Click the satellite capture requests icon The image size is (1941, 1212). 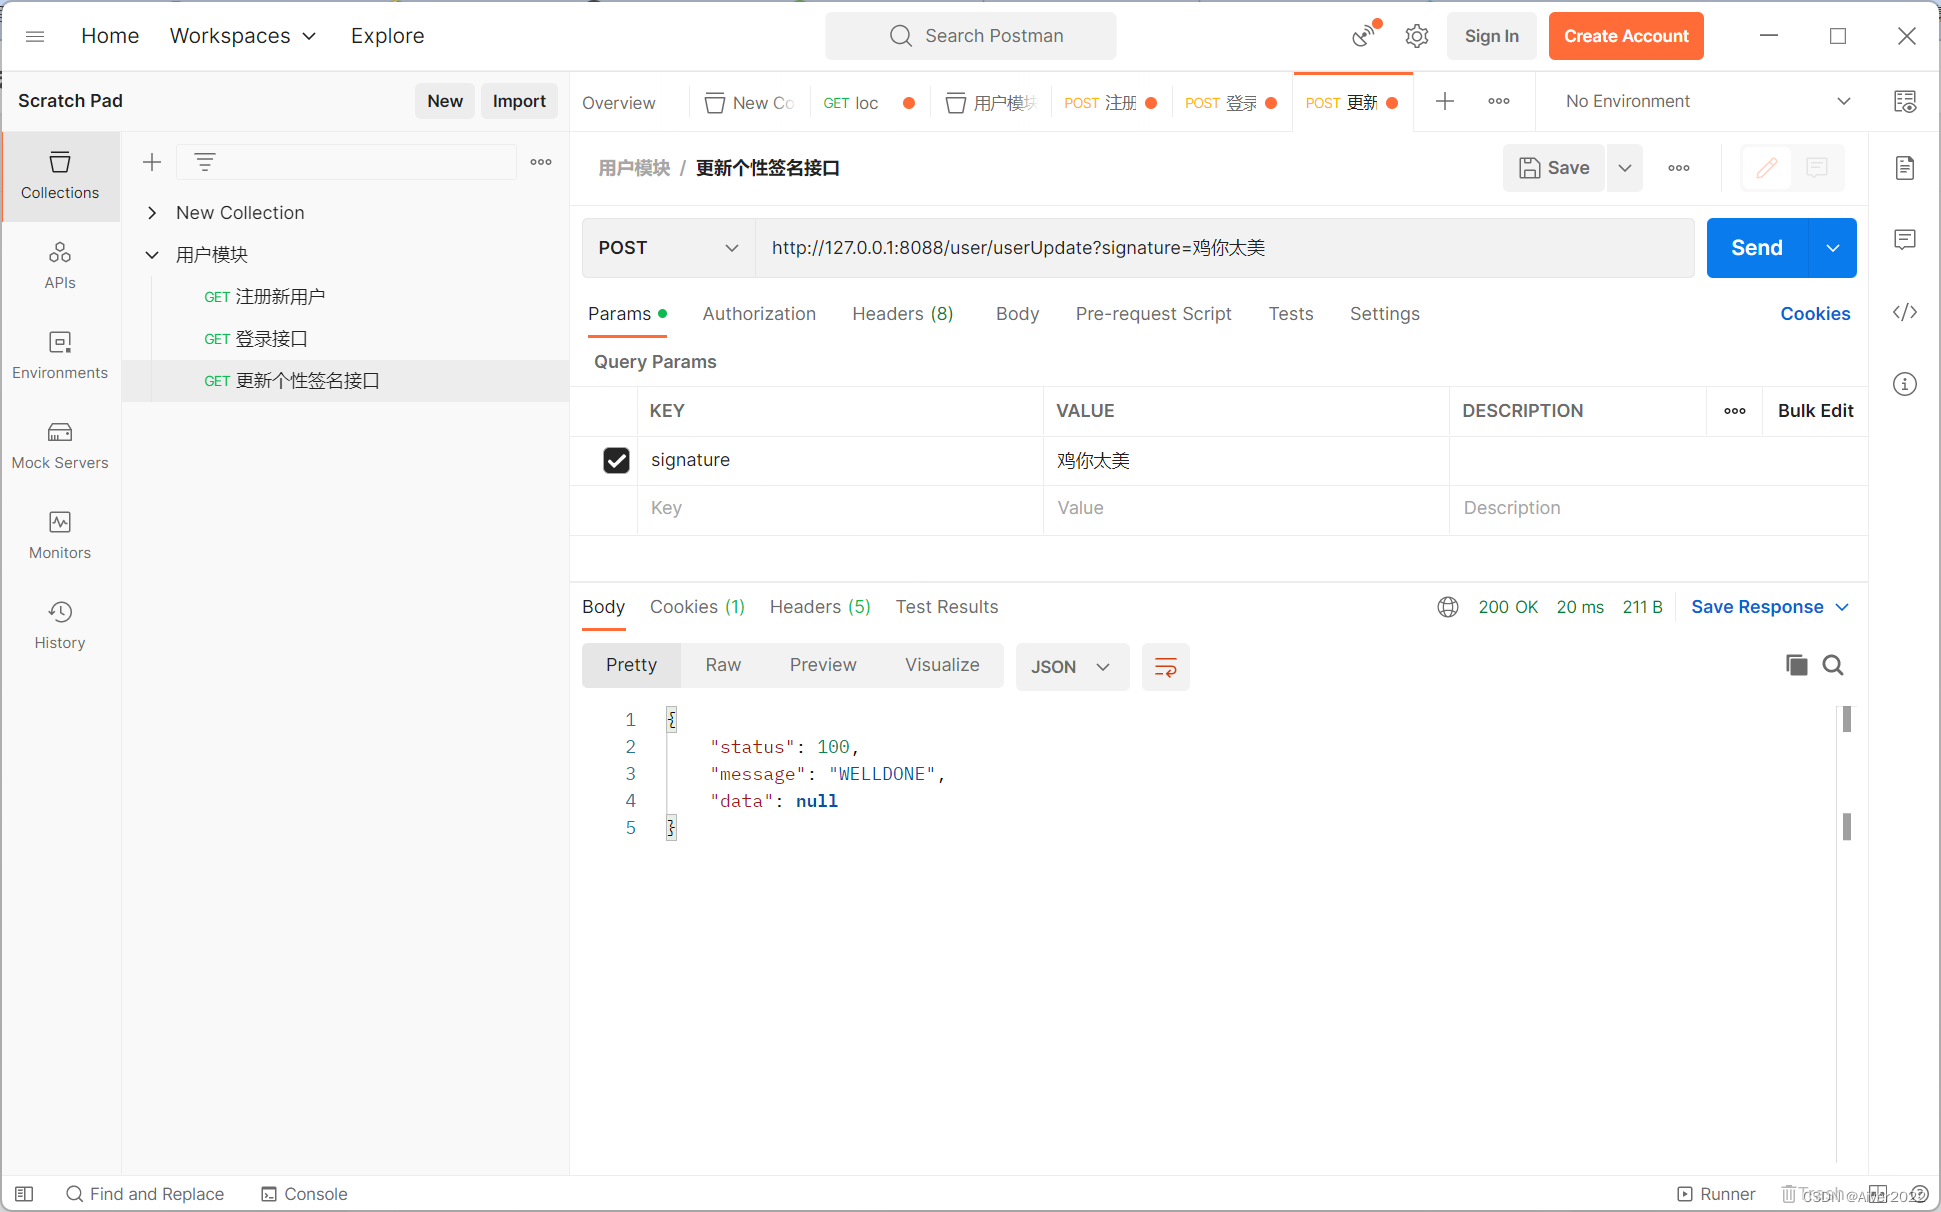pyautogui.click(x=1364, y=36)
